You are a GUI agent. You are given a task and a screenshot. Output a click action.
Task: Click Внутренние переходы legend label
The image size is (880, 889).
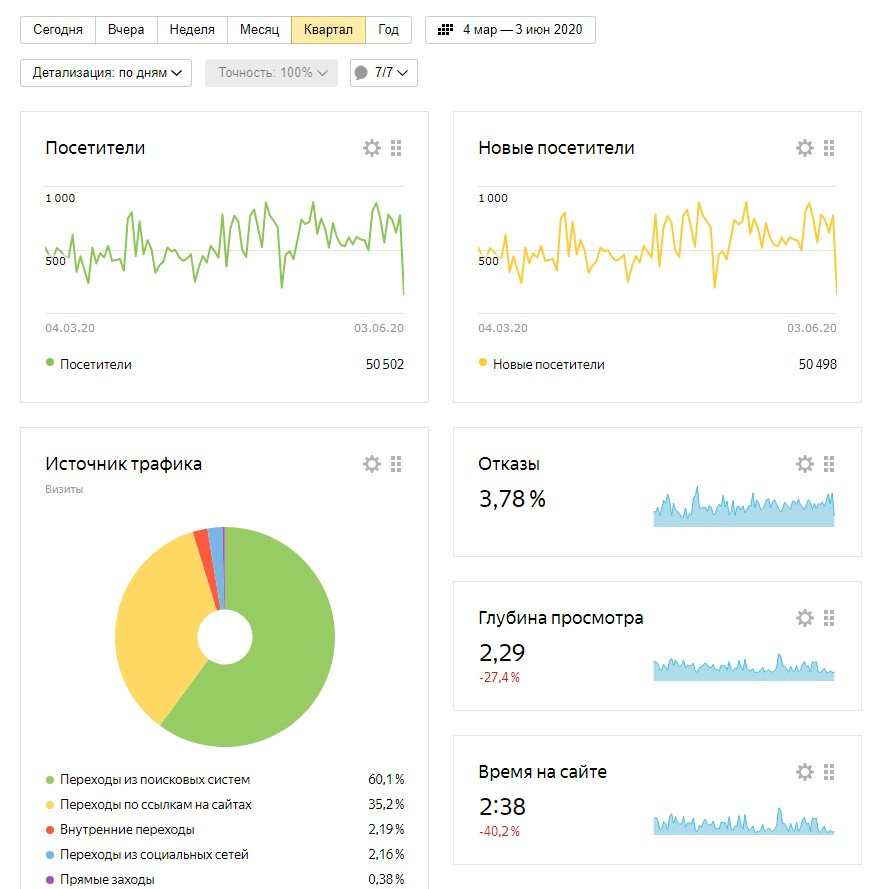(128, 829)
